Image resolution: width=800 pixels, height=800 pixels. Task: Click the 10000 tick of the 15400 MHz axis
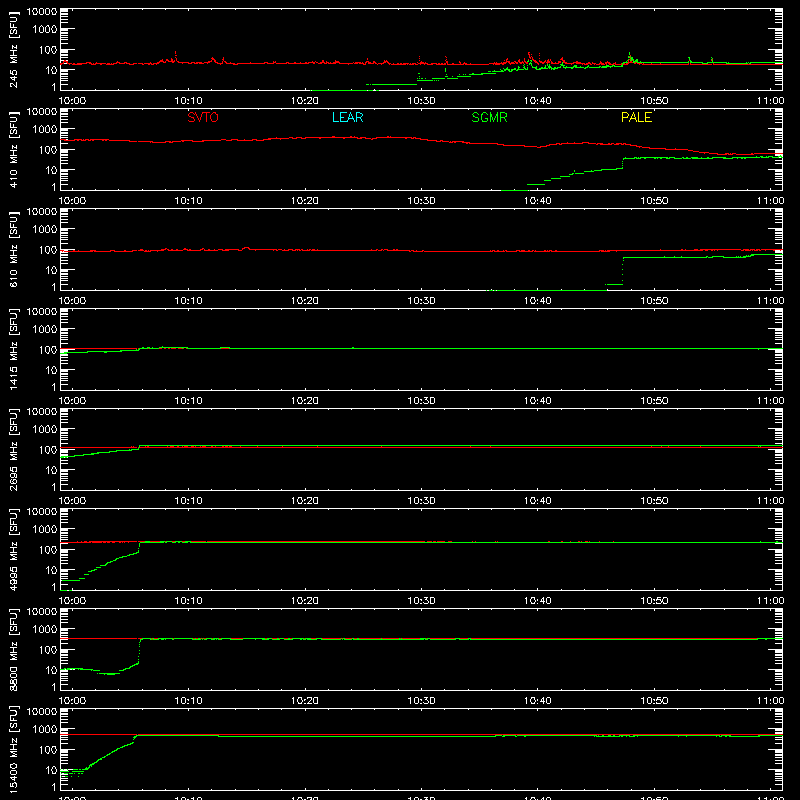[42, 712]
